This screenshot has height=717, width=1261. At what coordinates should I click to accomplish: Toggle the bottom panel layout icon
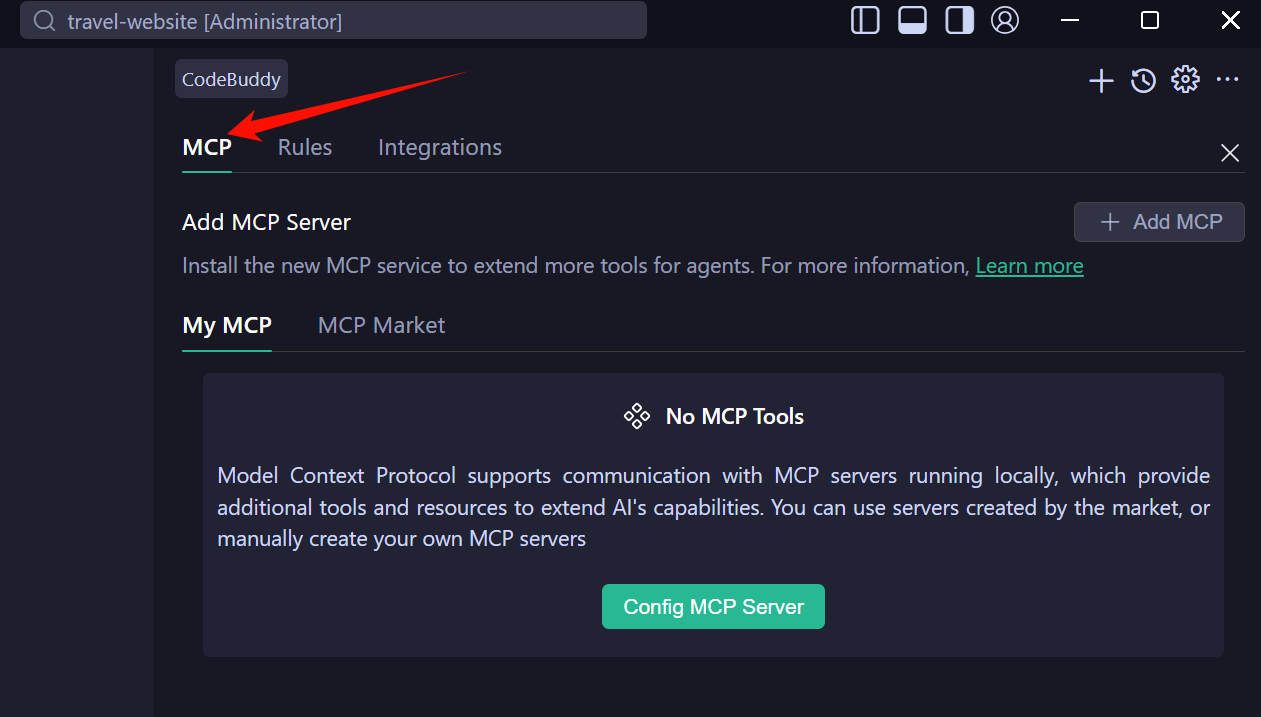912,20
